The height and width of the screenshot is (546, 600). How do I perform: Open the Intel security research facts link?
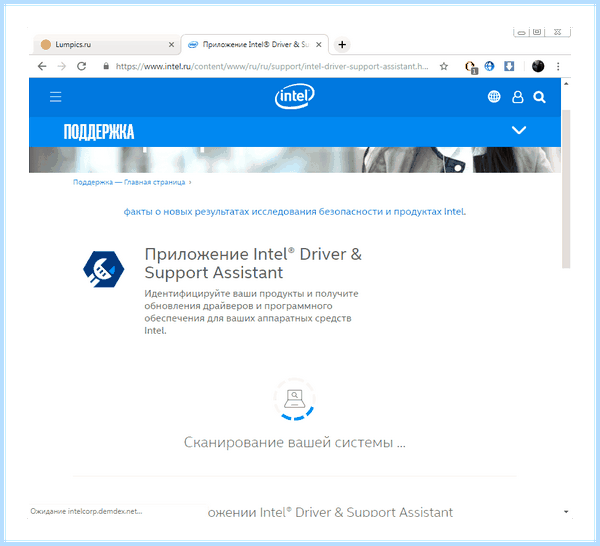(295, 212)
